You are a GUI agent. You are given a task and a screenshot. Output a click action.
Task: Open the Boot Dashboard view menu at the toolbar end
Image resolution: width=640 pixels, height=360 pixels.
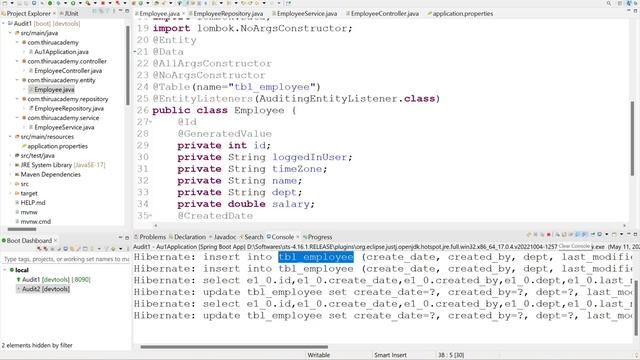(128, 249)
